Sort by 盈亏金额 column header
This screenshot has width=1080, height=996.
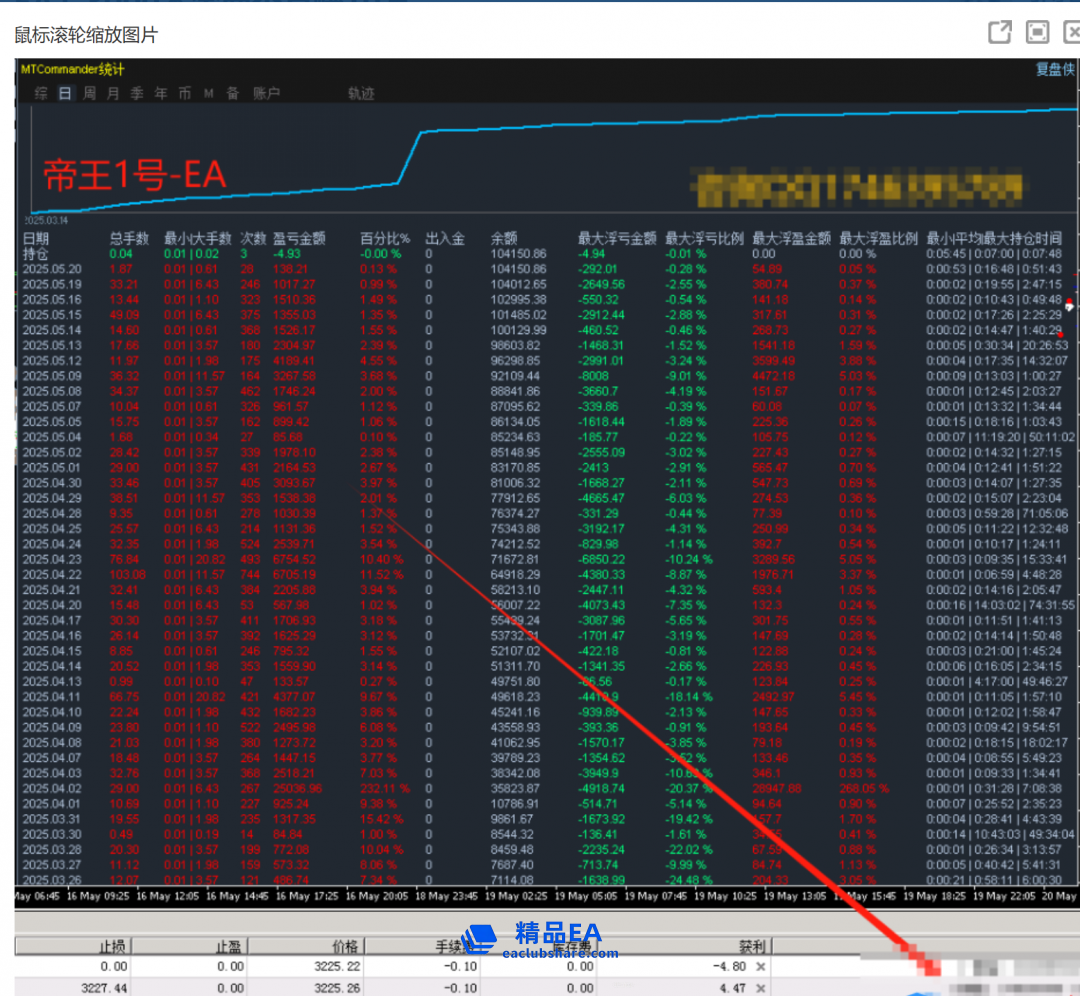click(299, 239)
